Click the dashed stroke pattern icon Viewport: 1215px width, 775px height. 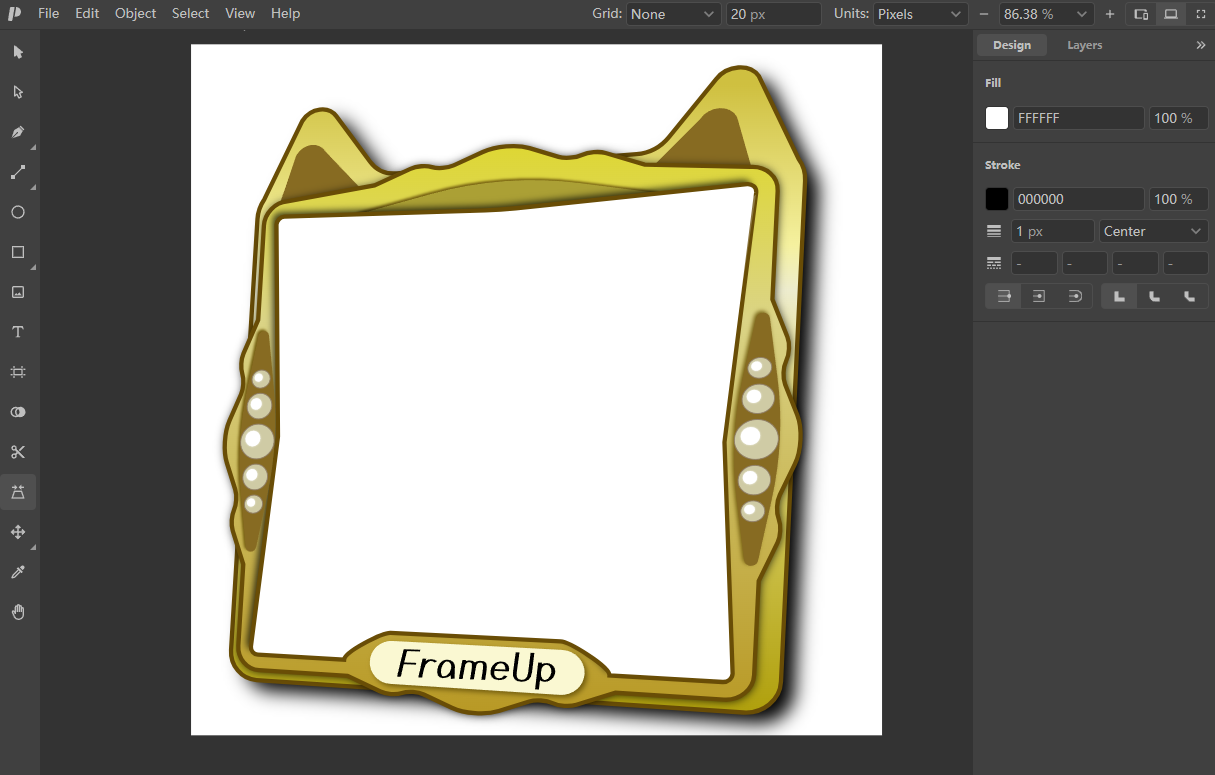(994, 263)
